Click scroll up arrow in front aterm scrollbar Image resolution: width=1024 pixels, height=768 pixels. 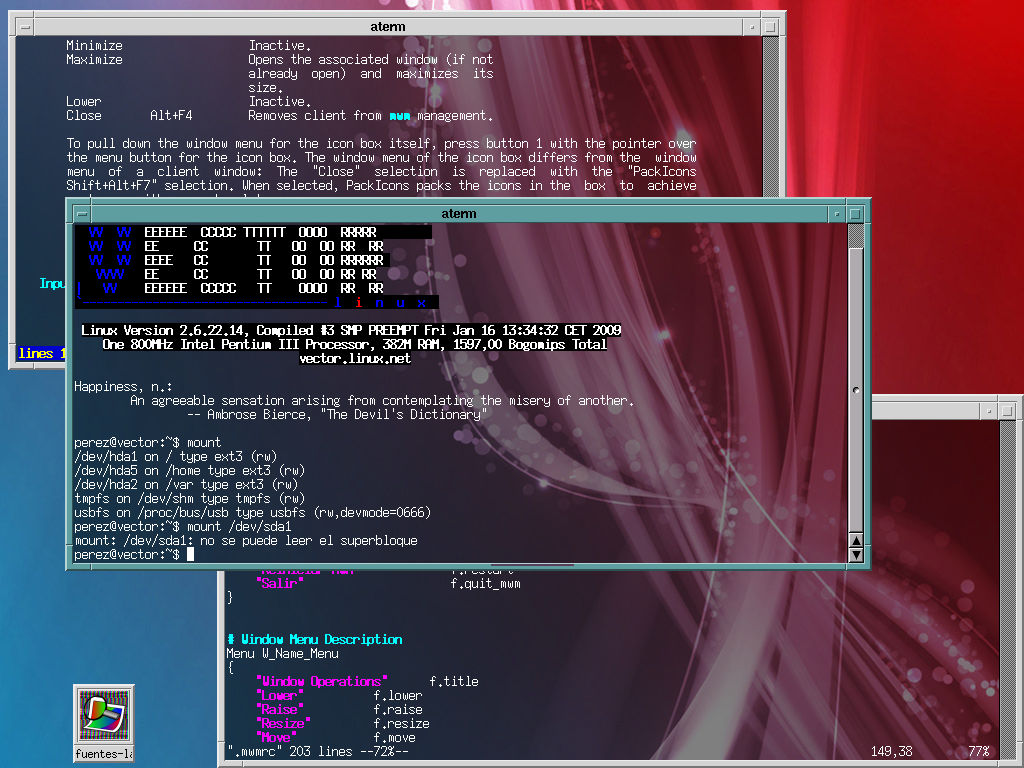pos(856,540)
